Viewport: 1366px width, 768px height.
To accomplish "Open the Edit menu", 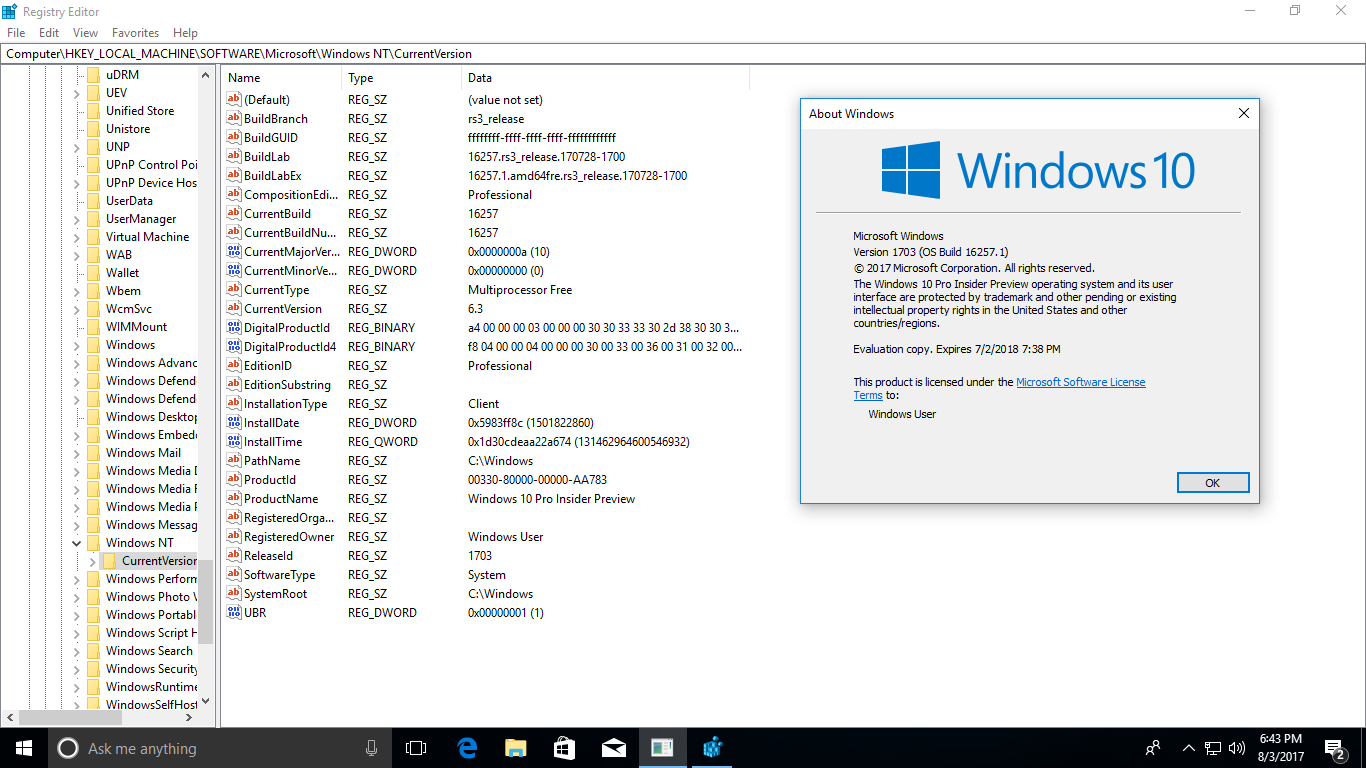I will click(49, 33).
